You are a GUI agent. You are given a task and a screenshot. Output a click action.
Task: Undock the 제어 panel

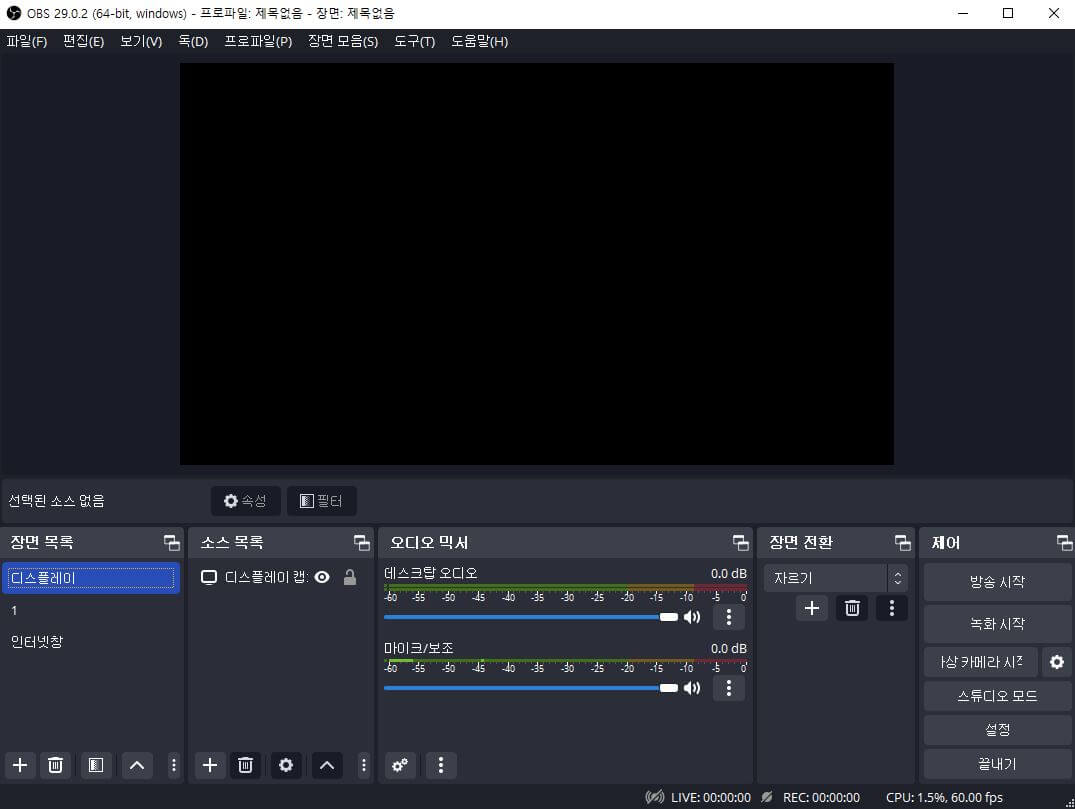[1065, 543]
